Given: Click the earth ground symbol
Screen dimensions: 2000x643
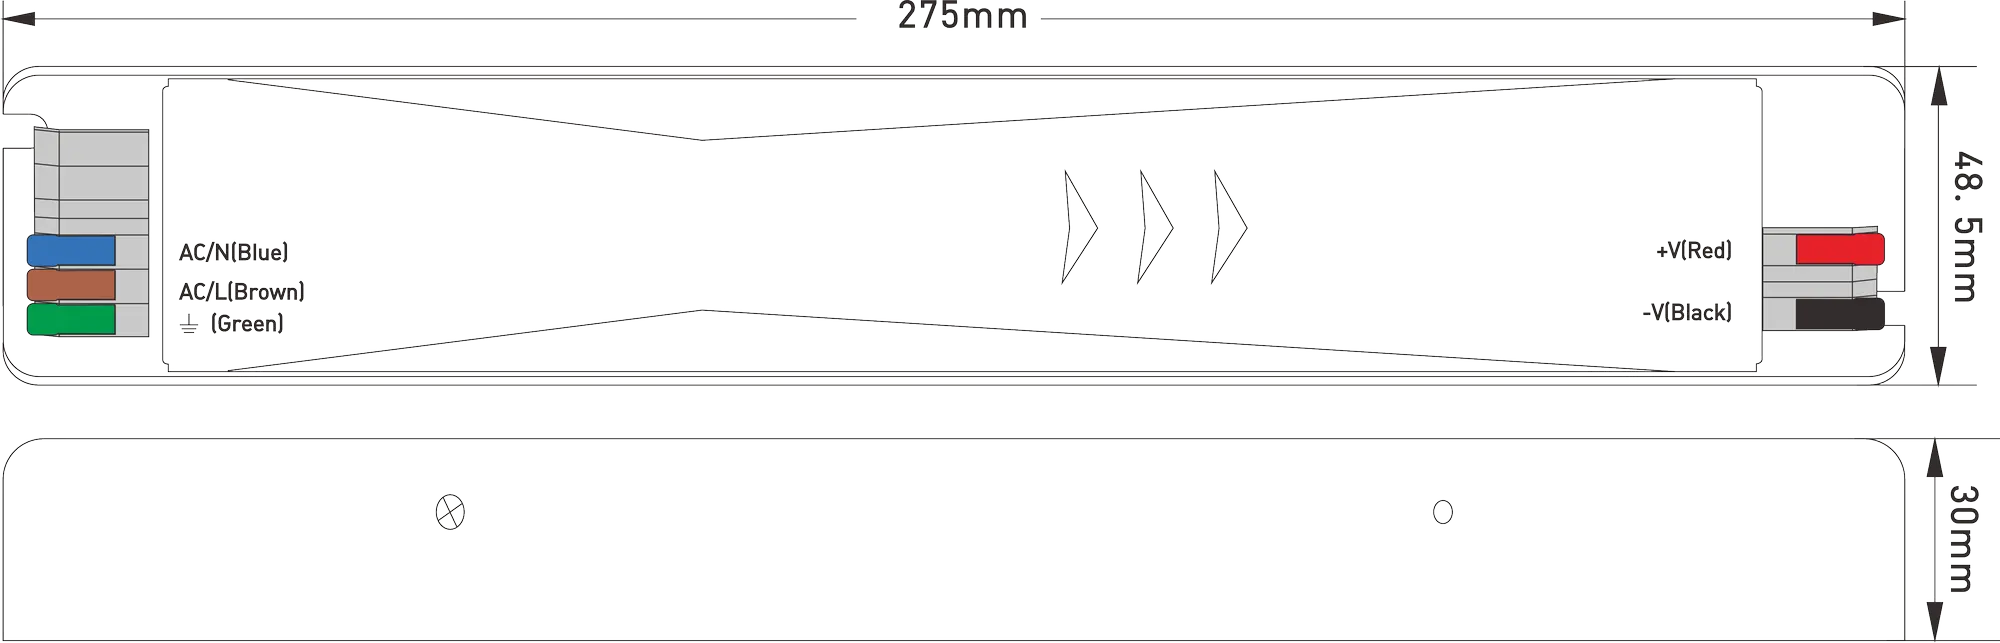Looking at the screenshot, I should (x=189, y=324).
